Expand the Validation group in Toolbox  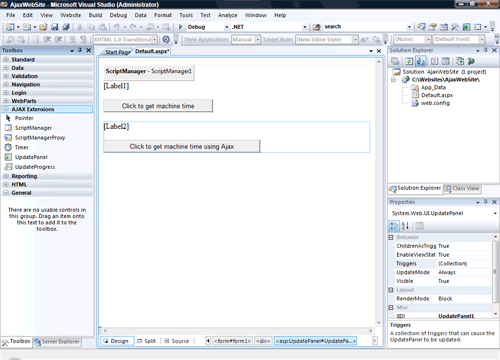pyautogui.click(x=6, y=76)
